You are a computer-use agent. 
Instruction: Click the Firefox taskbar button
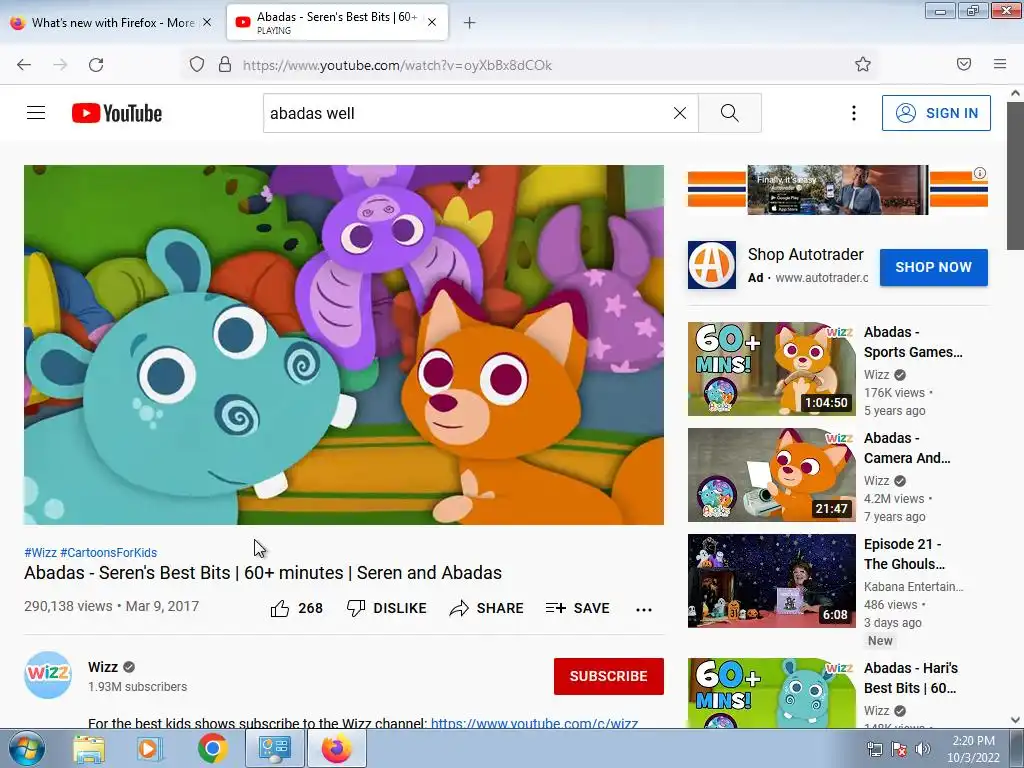337,748
